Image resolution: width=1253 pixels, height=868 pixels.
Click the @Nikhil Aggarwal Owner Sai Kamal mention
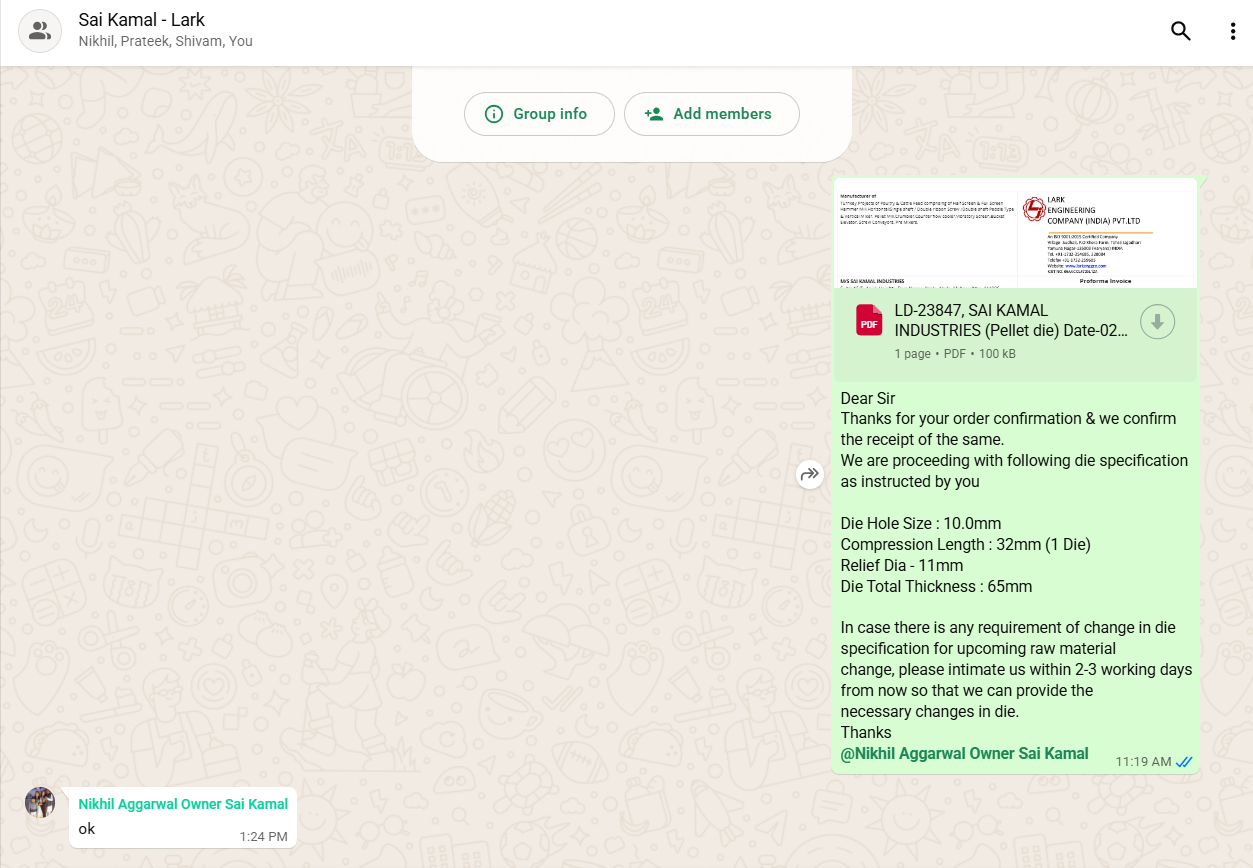[964, 754]
